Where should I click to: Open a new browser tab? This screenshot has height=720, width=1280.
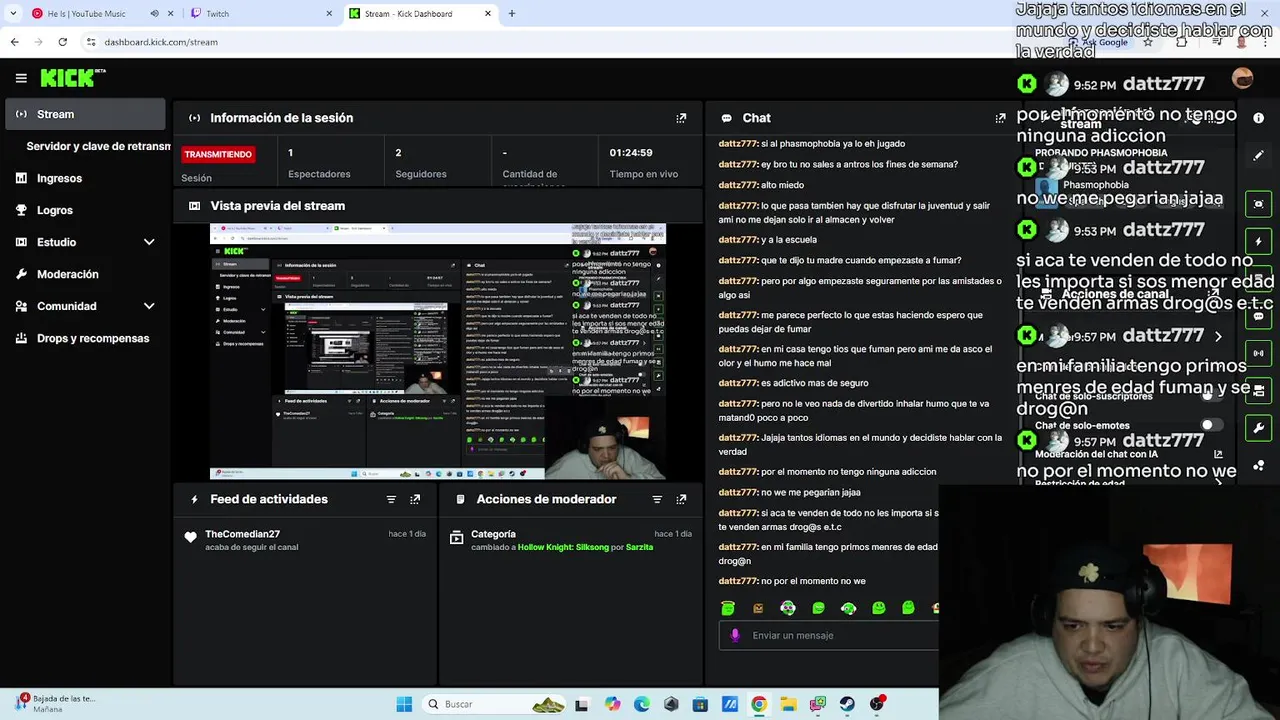(512, 14)
